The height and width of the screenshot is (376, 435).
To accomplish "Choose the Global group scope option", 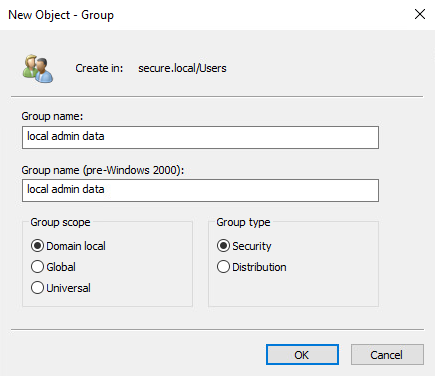I will pos(37,267).
